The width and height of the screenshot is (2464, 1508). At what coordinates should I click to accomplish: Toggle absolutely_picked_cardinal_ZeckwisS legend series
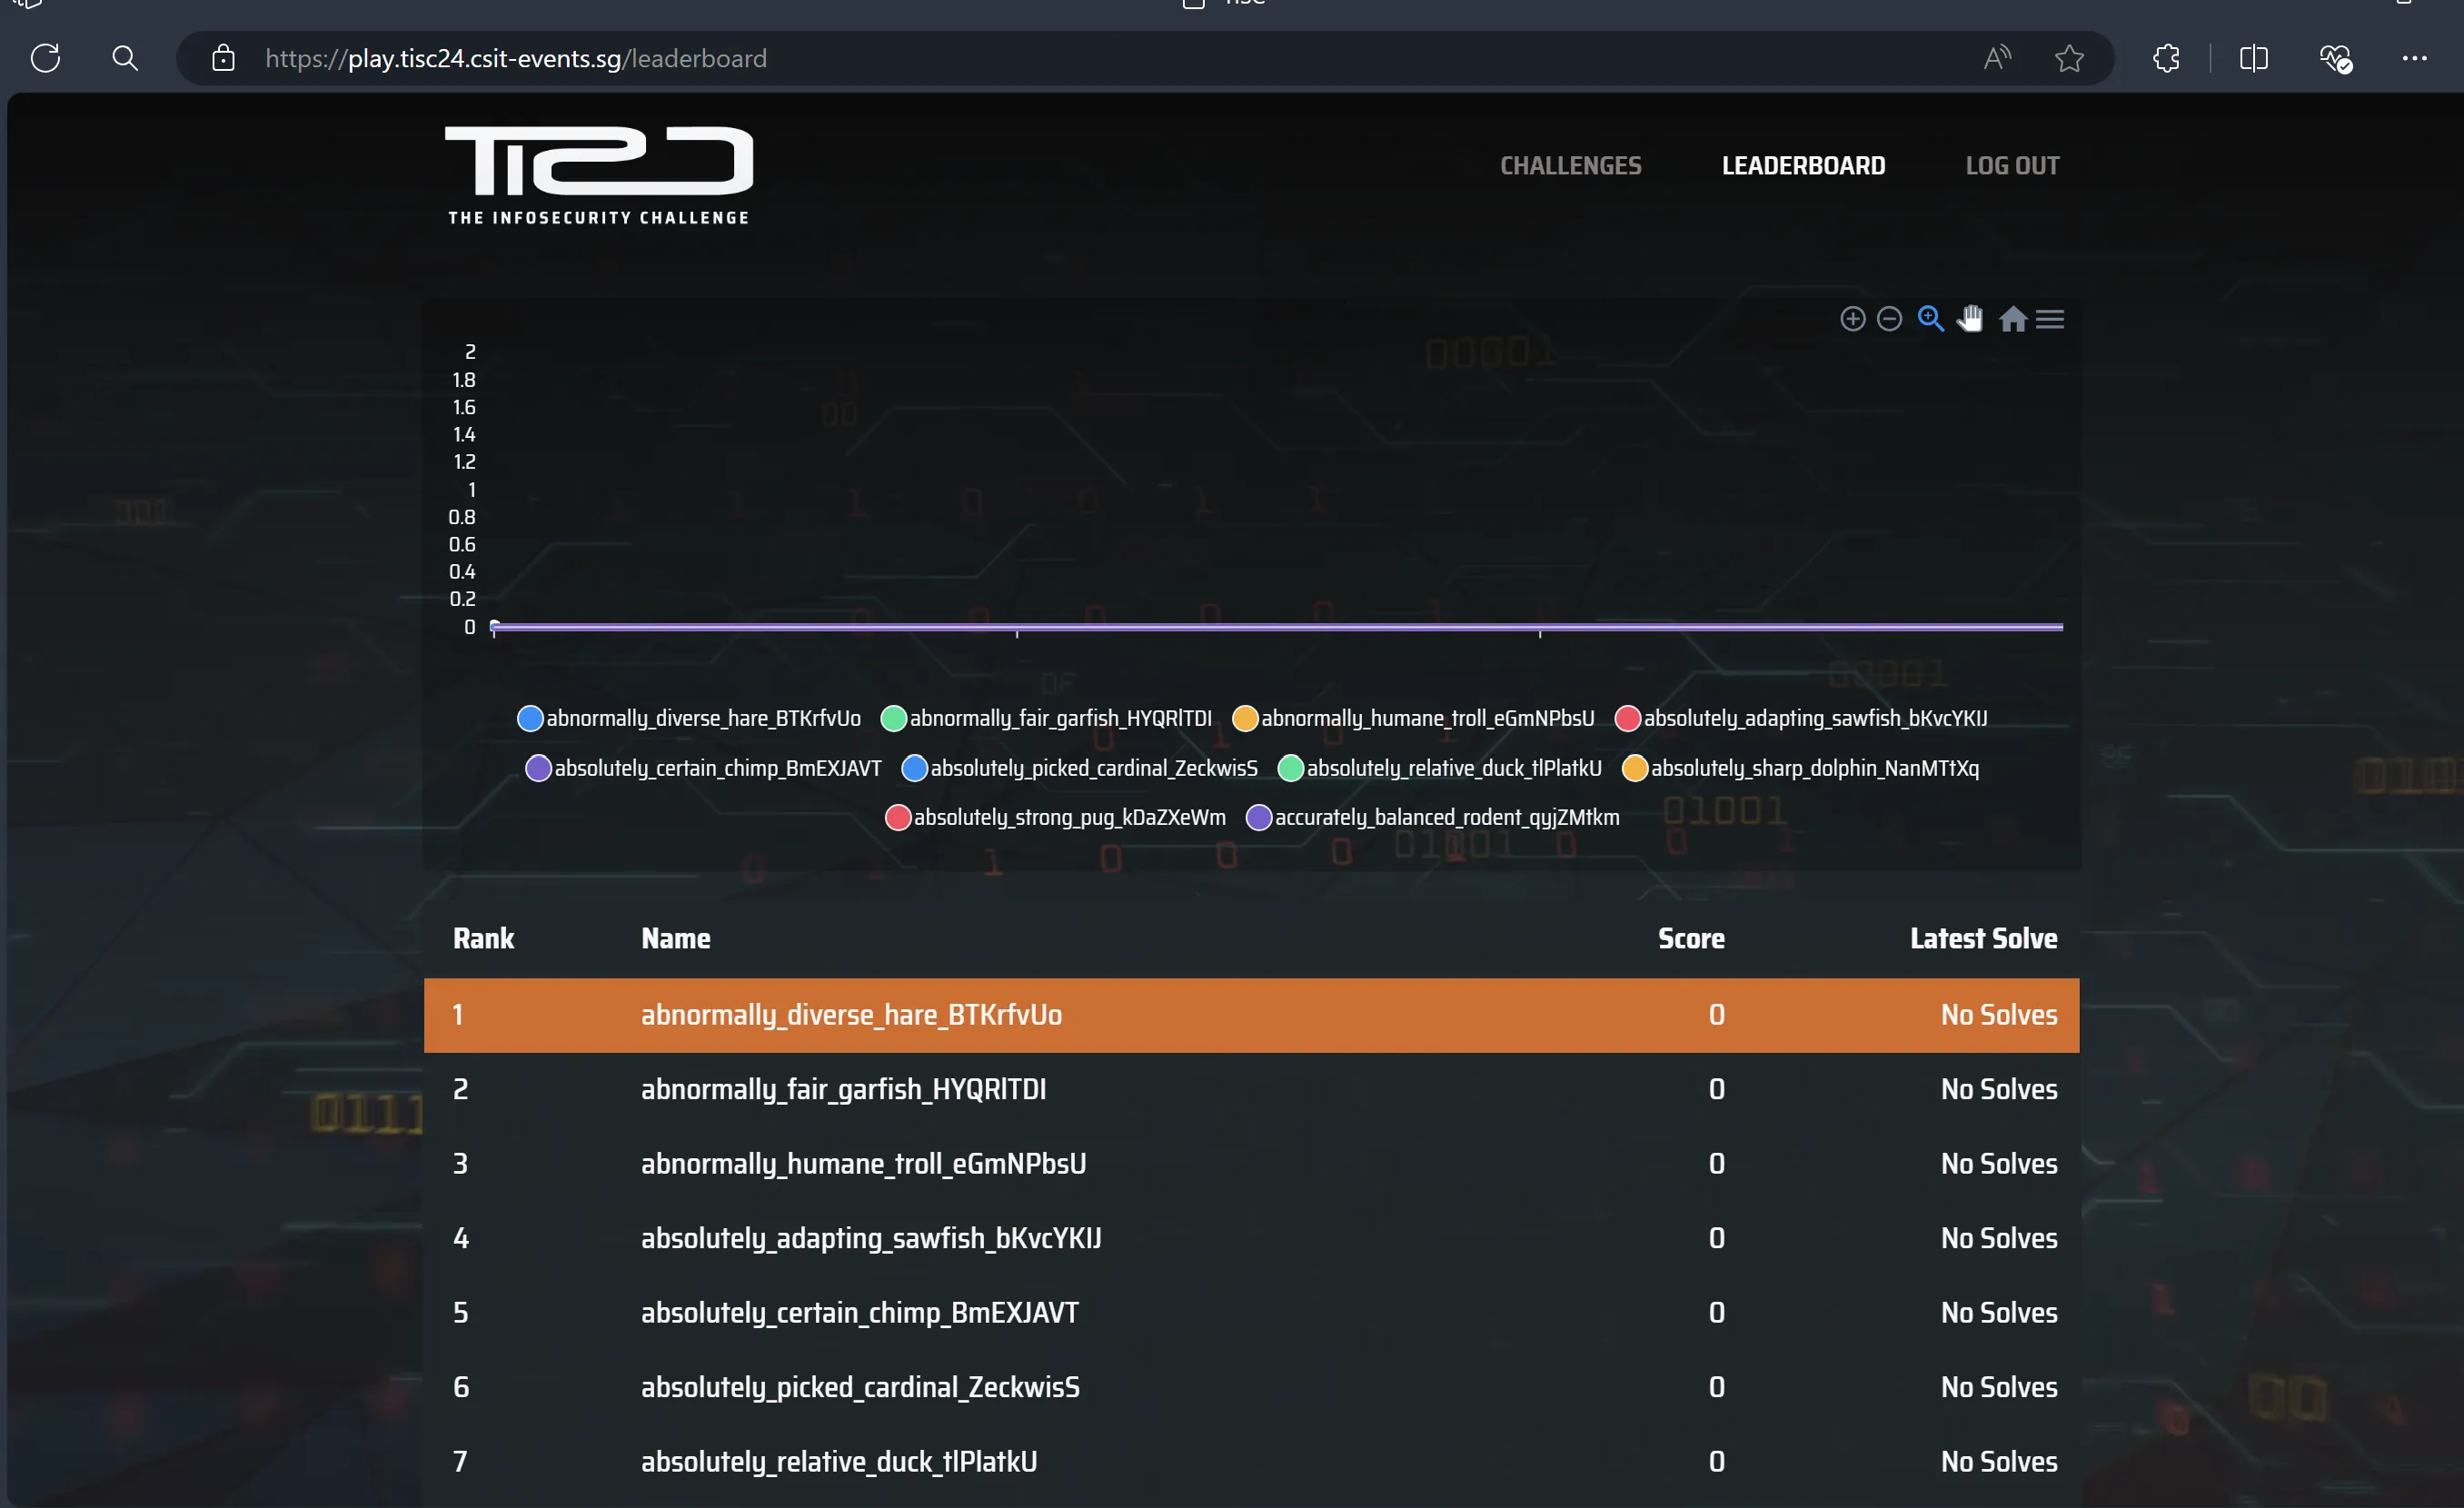pyautogui.click(x=1080, y=768)
